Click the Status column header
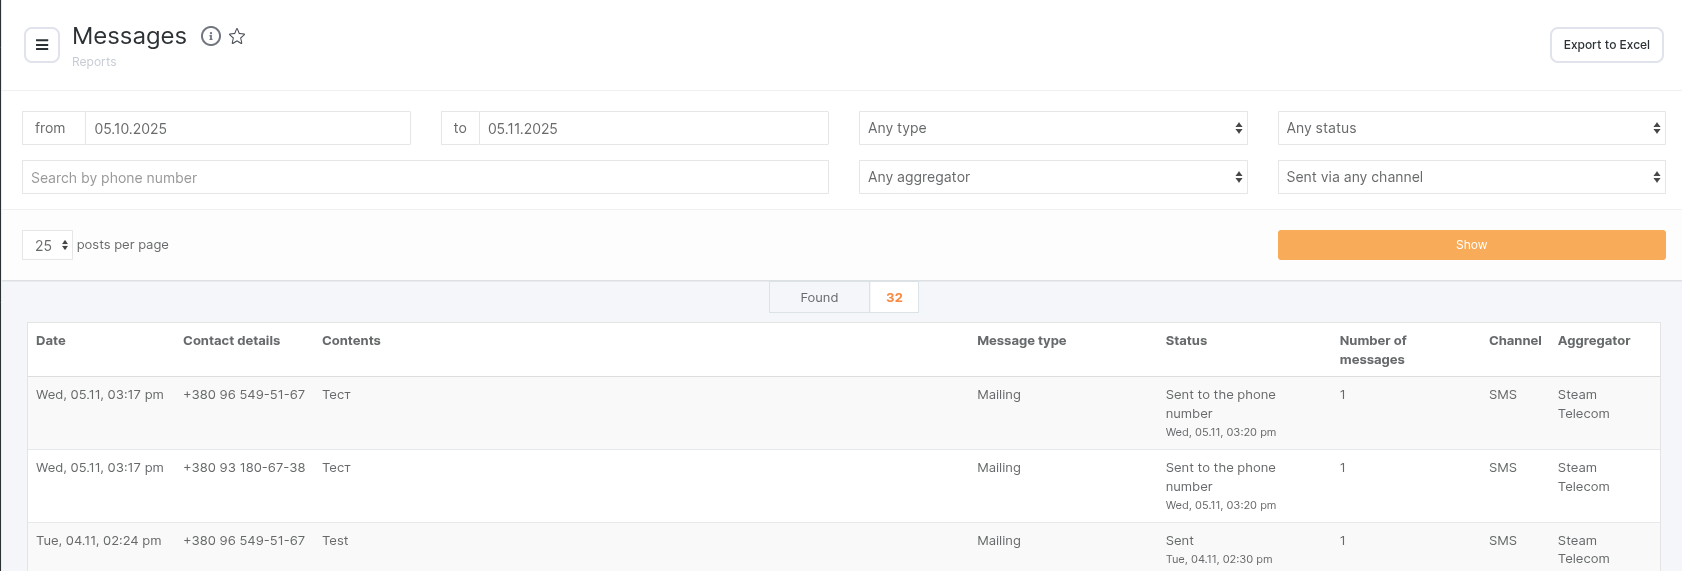The height and width of the screenshot is (571, 1682). [x=1186, y=341]
